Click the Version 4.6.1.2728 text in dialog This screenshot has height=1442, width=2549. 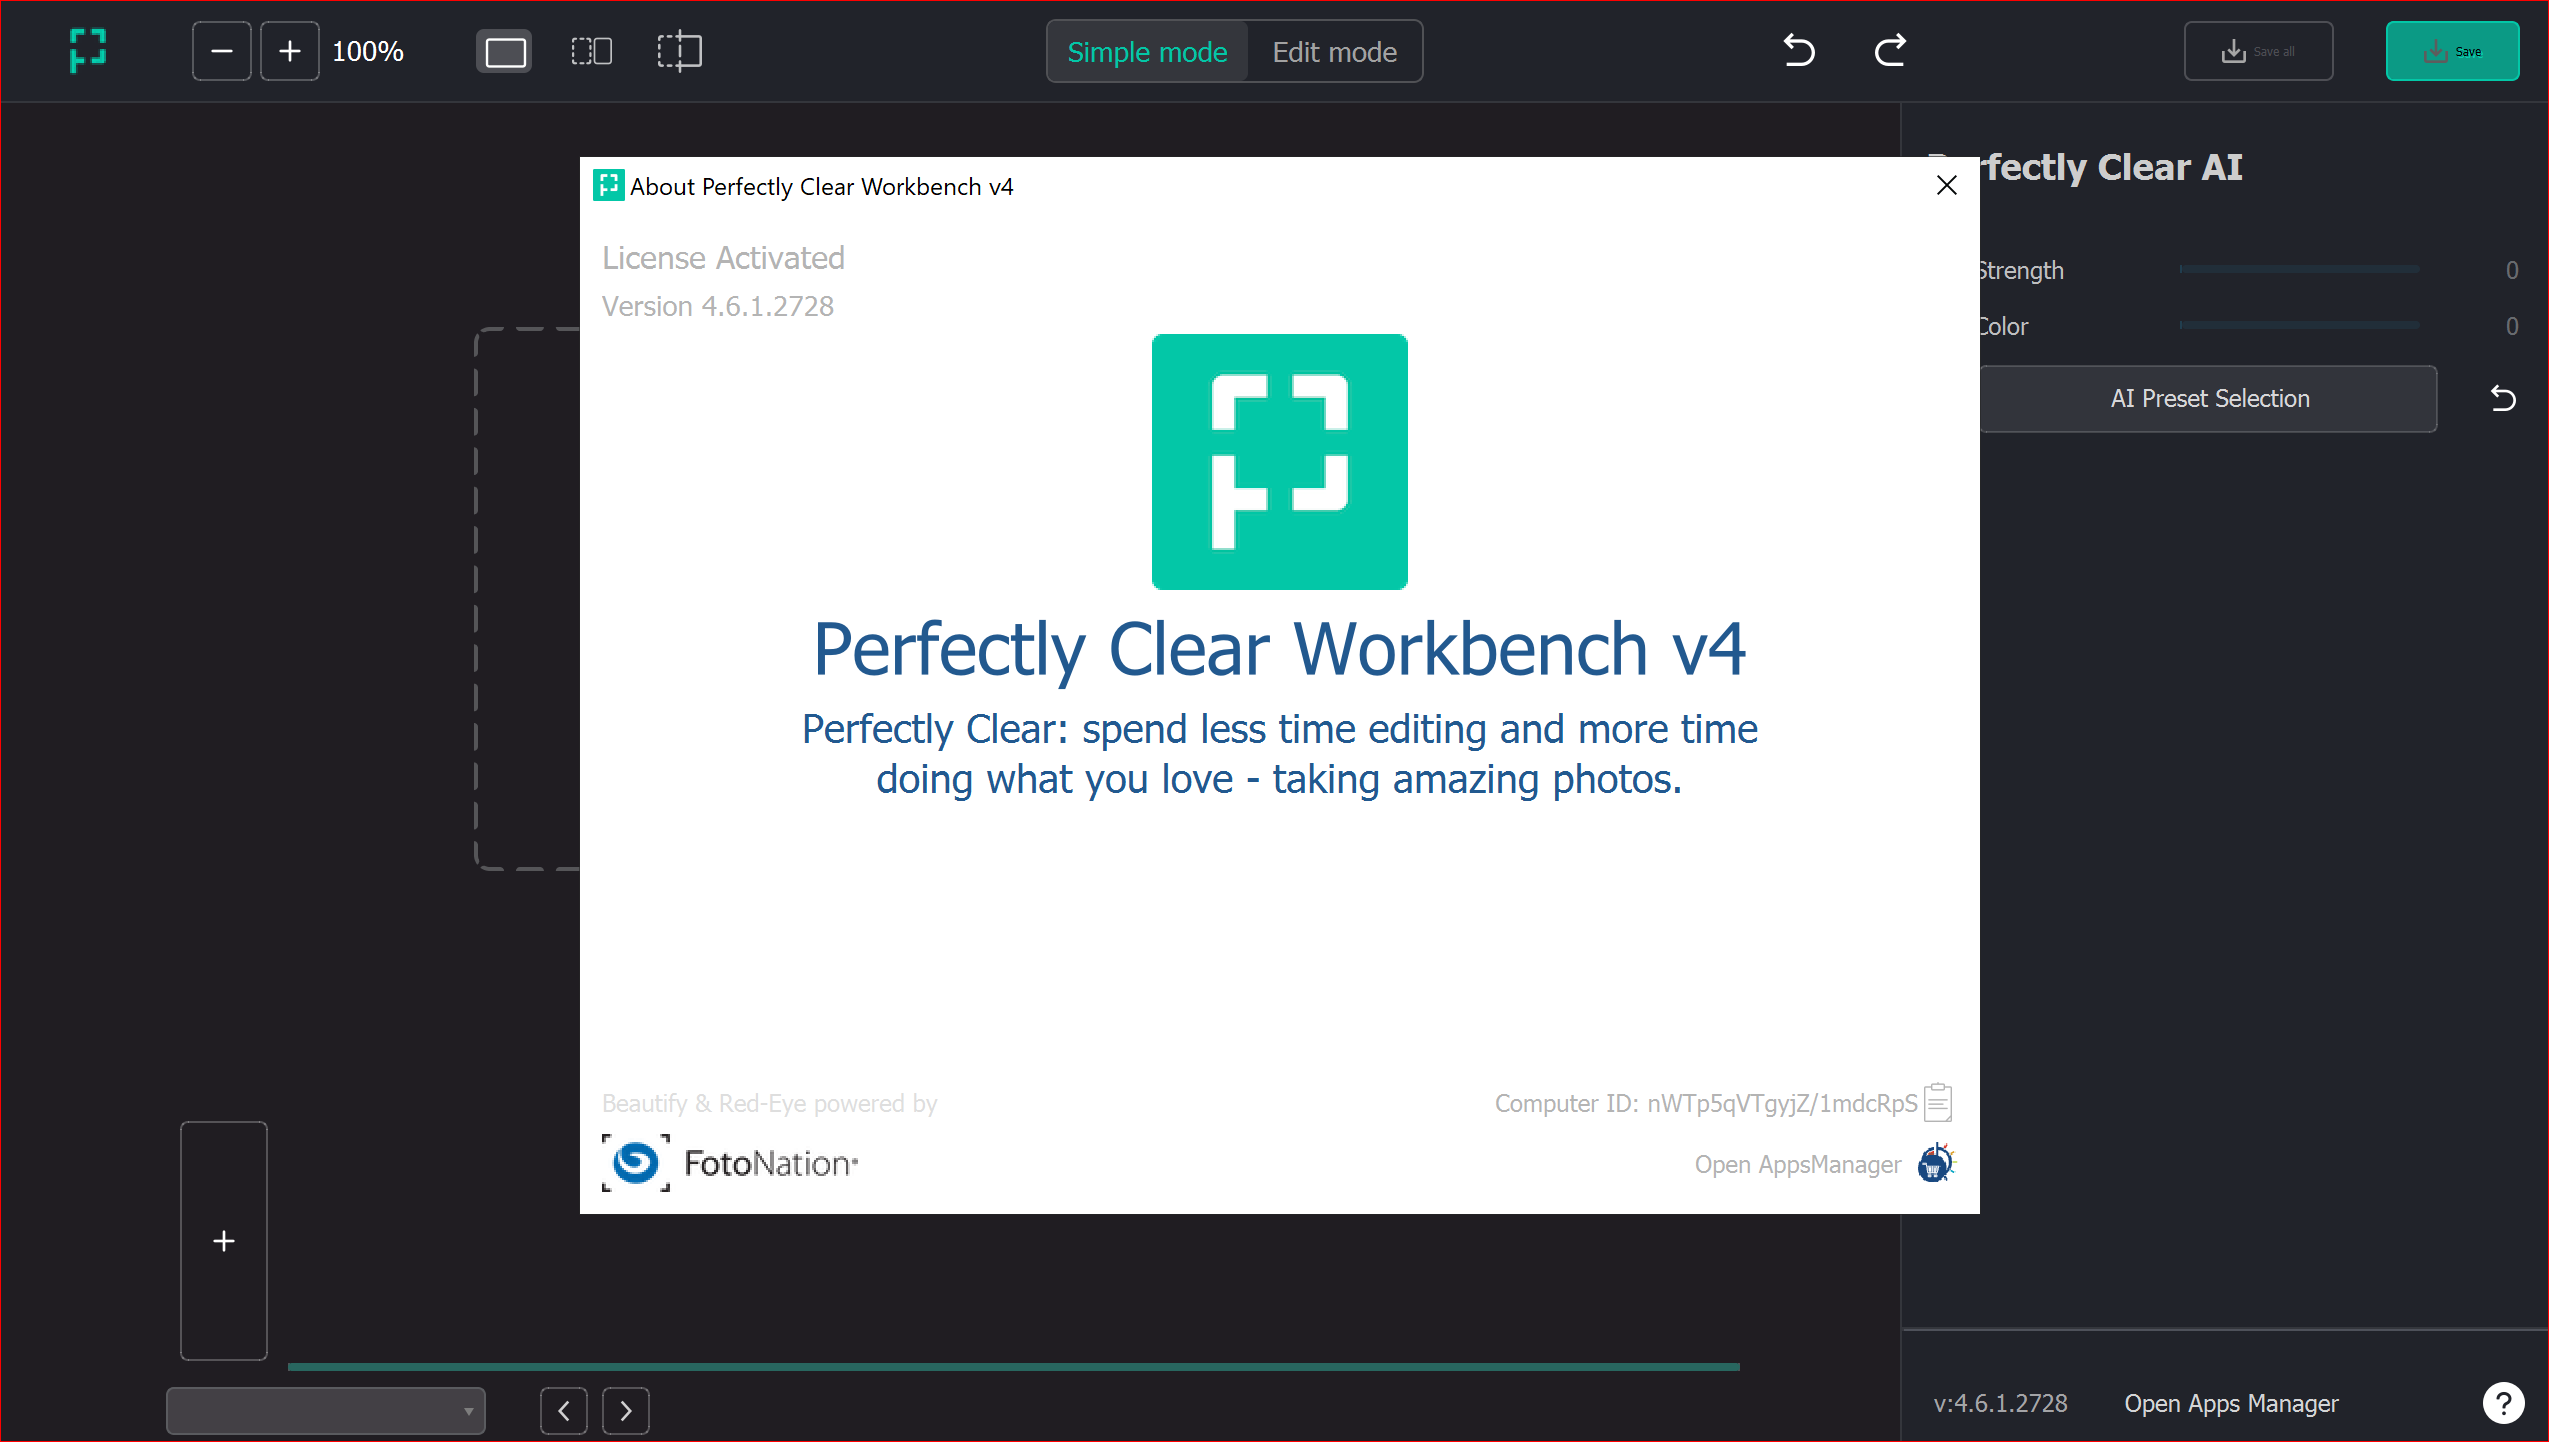tap(718, 306)
